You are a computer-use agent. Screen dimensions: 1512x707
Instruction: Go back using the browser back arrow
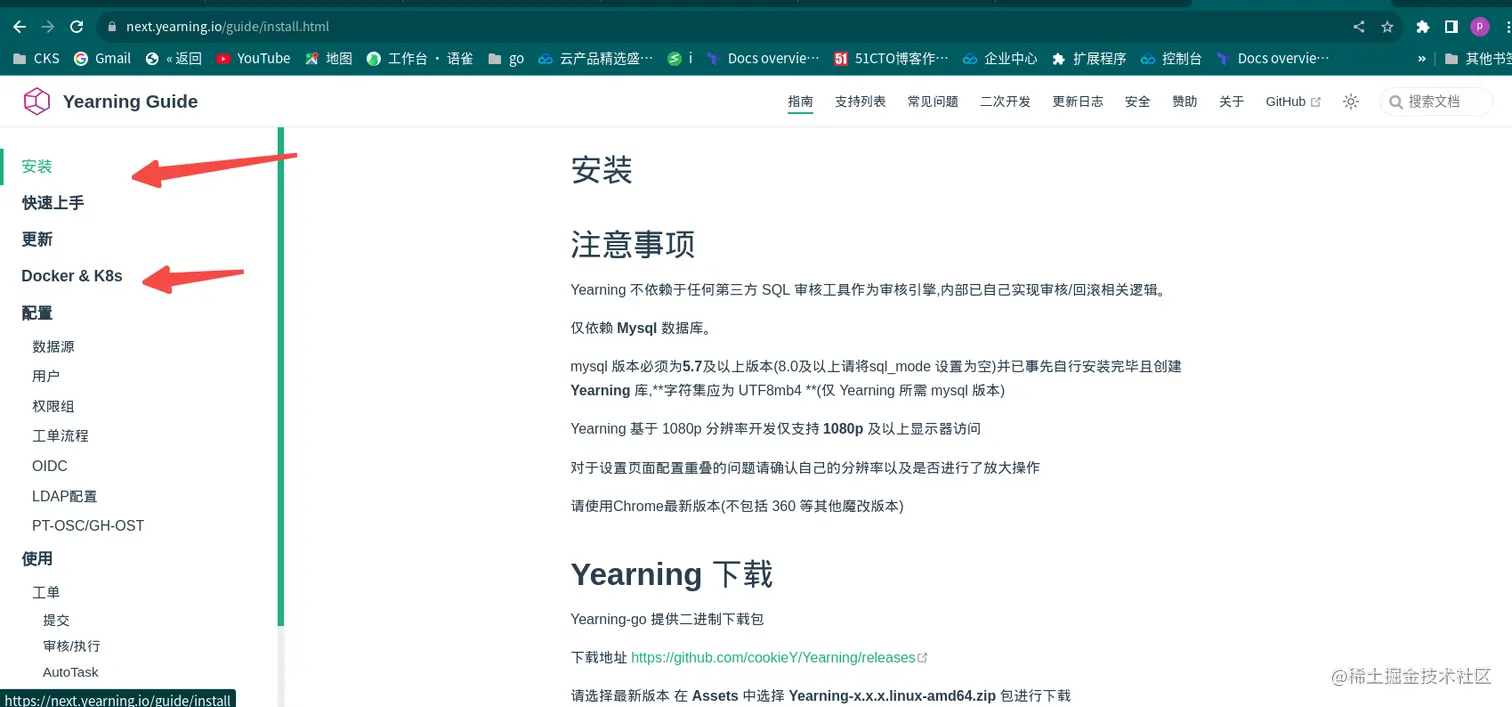[x=19, y=27]
